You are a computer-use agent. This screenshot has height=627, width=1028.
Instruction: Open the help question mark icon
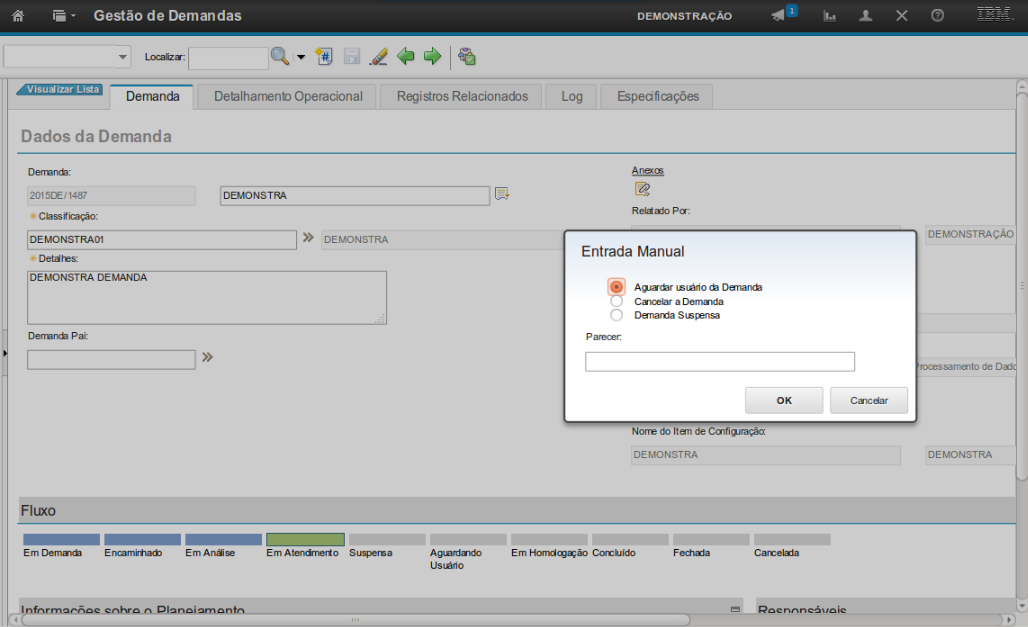point(937,16)
